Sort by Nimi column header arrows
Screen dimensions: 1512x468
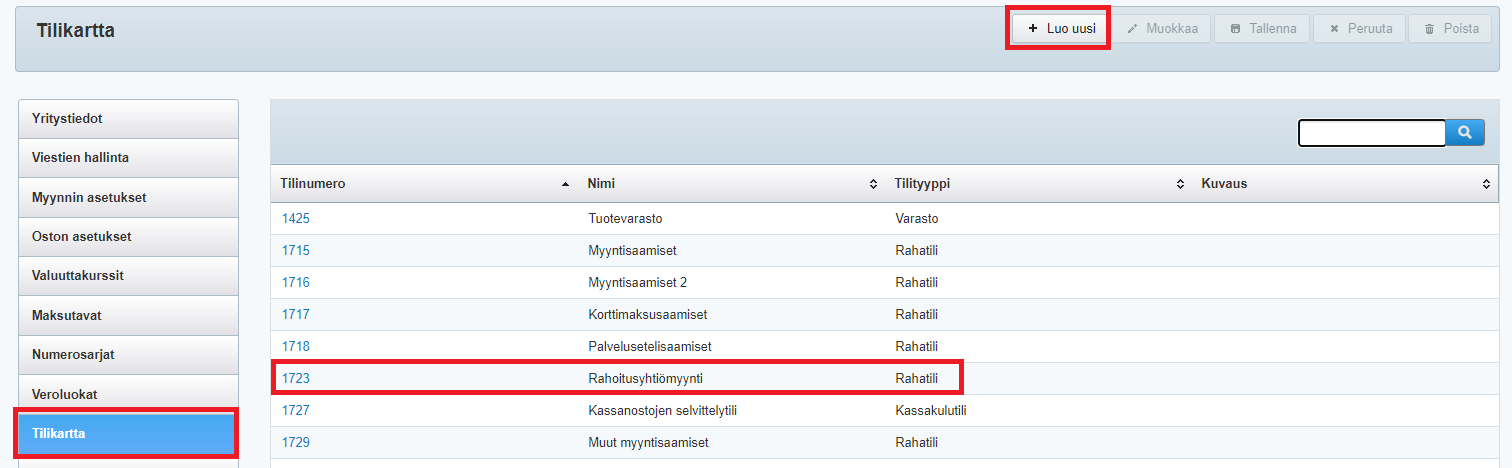coord(873,185)
